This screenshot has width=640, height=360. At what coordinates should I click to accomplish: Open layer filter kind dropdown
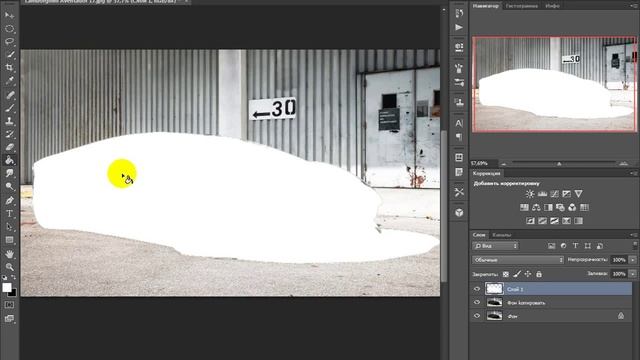pyautogui.click(x=496, y=246)
